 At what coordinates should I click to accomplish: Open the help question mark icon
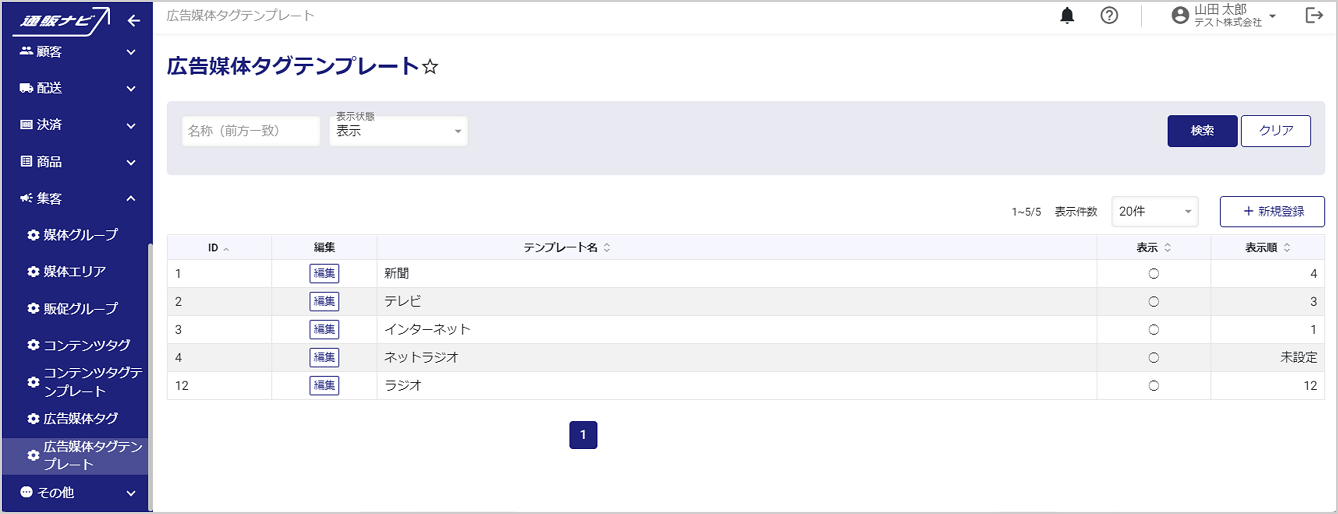(x=1109, y=16)
